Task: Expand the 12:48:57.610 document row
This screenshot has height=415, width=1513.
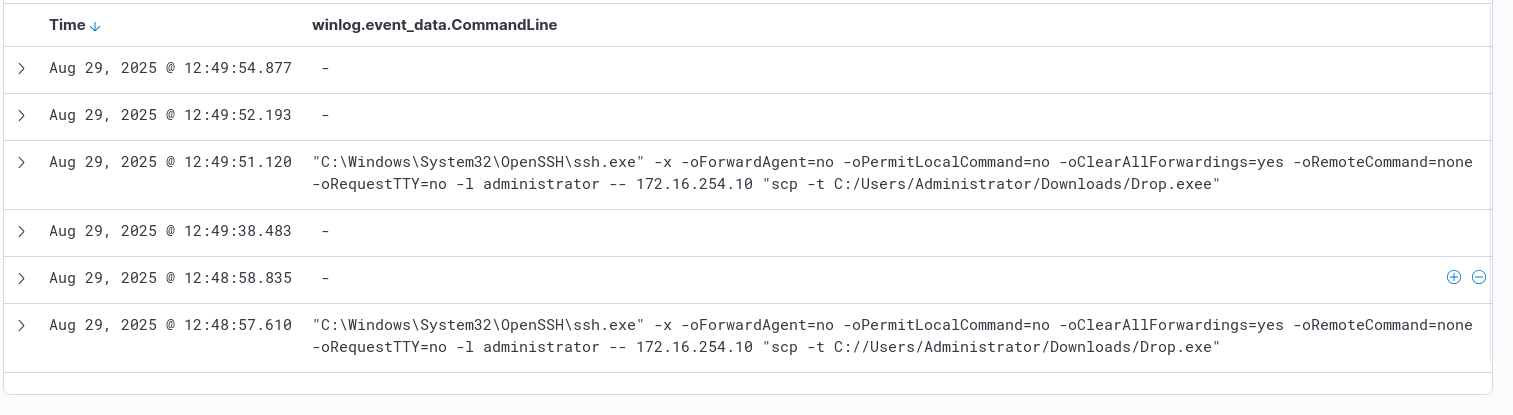Action: pos(22,325)
